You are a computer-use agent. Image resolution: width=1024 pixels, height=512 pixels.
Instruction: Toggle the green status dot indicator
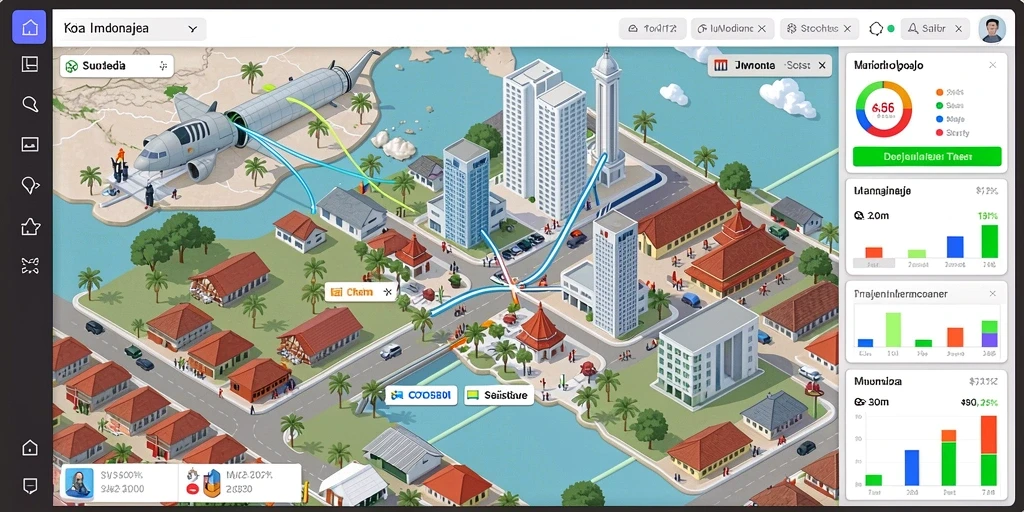click(891, 29)
